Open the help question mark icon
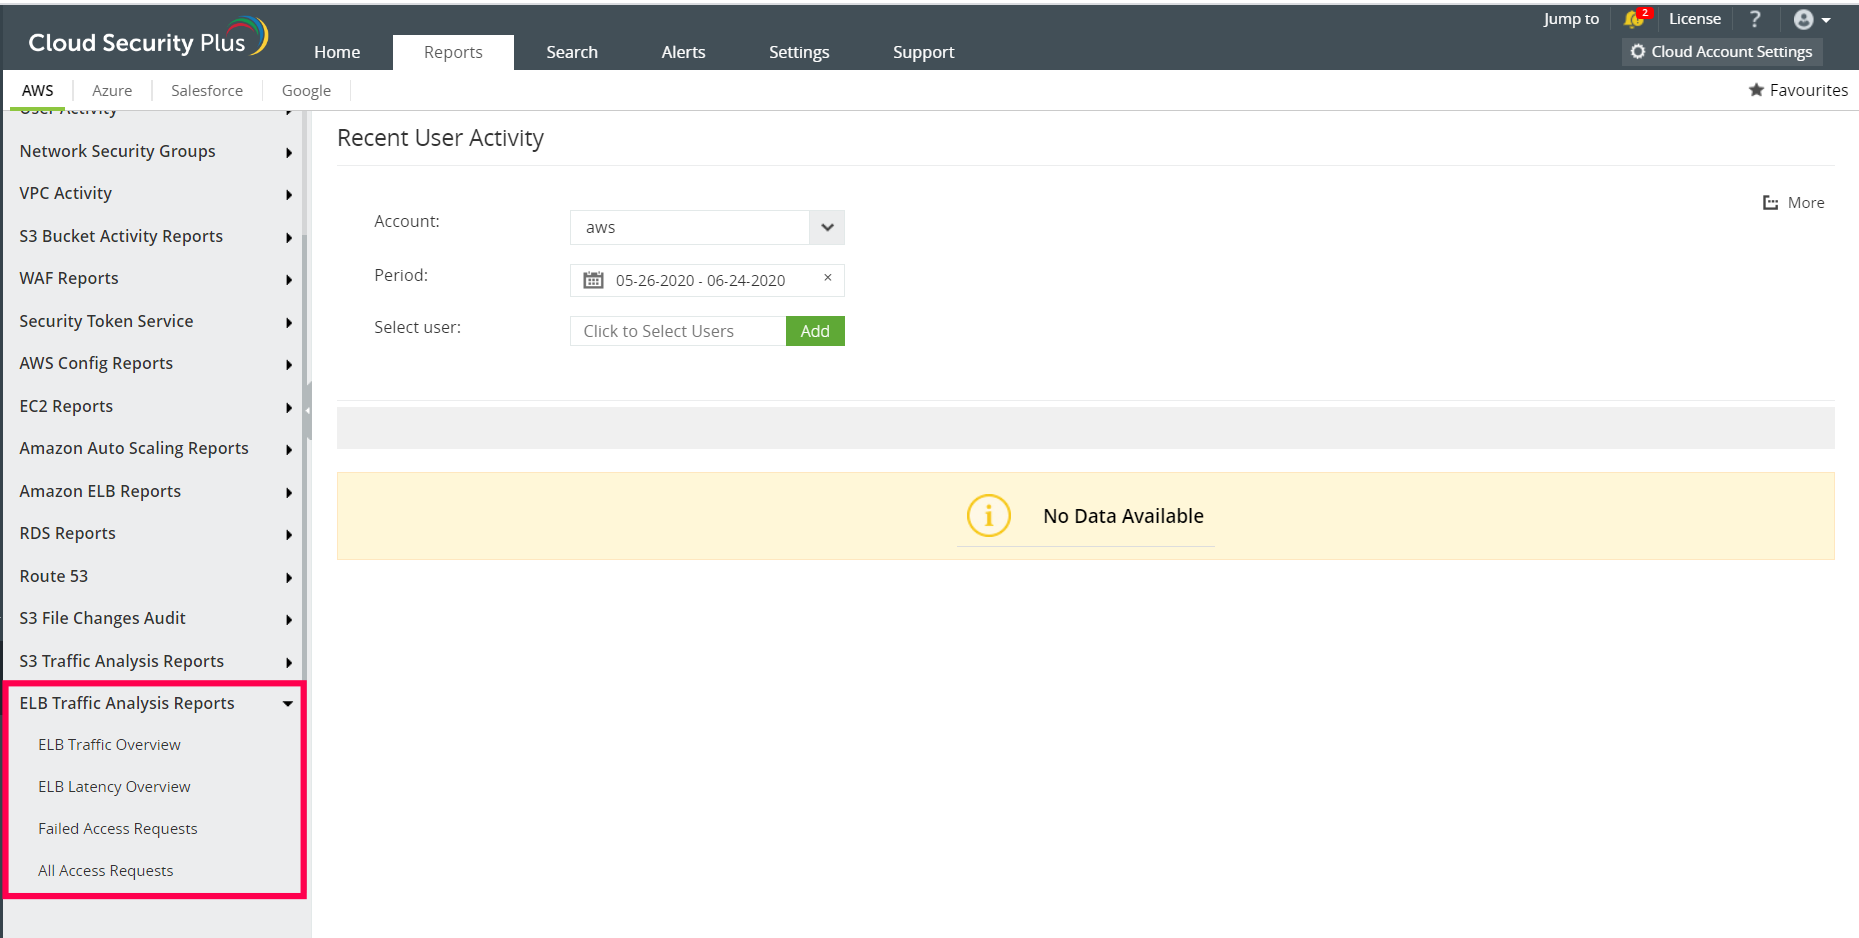Image resolution: width=1859 pixels, height=938 pixels. pos(1754,18)
